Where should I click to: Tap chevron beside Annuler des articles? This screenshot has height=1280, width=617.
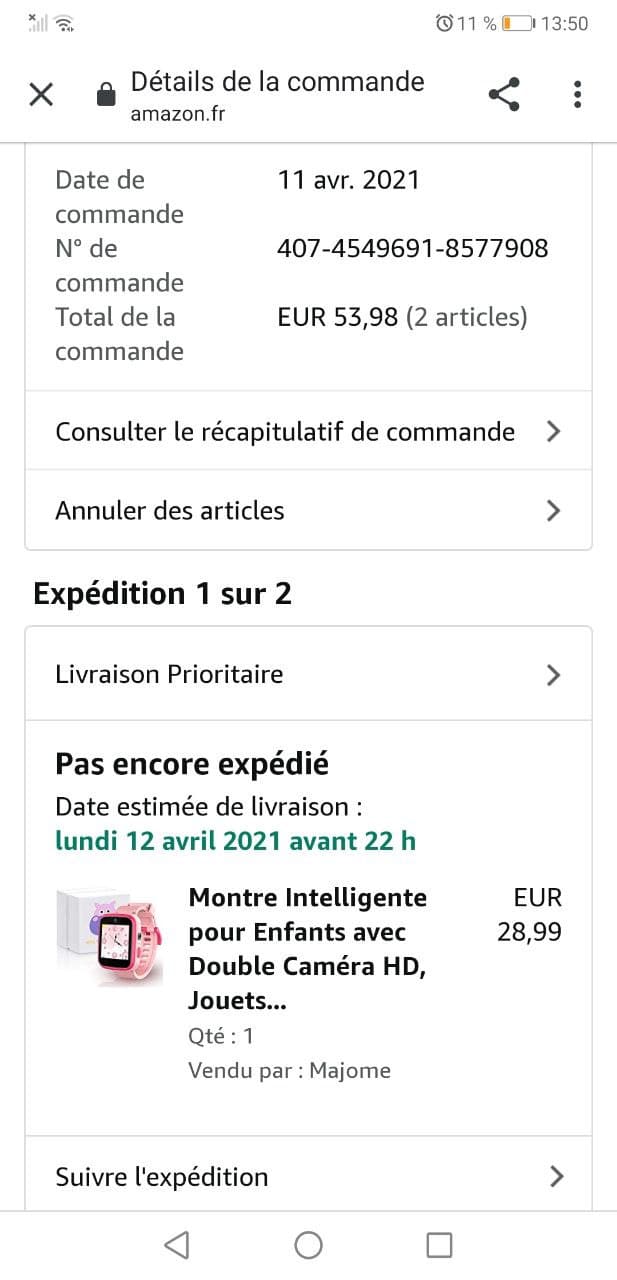tap(553, 511)
